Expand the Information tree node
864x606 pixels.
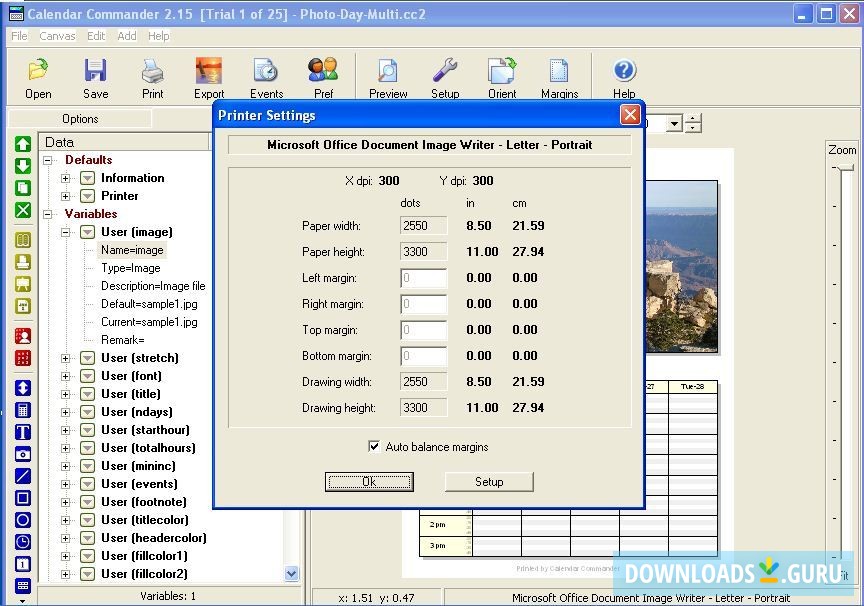pos(66,178)
